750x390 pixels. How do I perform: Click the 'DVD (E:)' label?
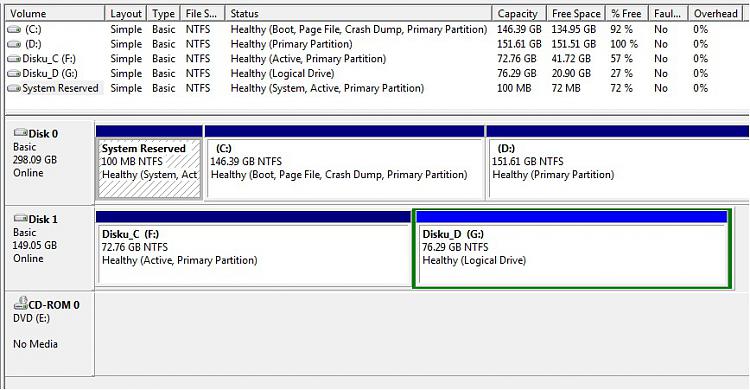click(32, 319)
